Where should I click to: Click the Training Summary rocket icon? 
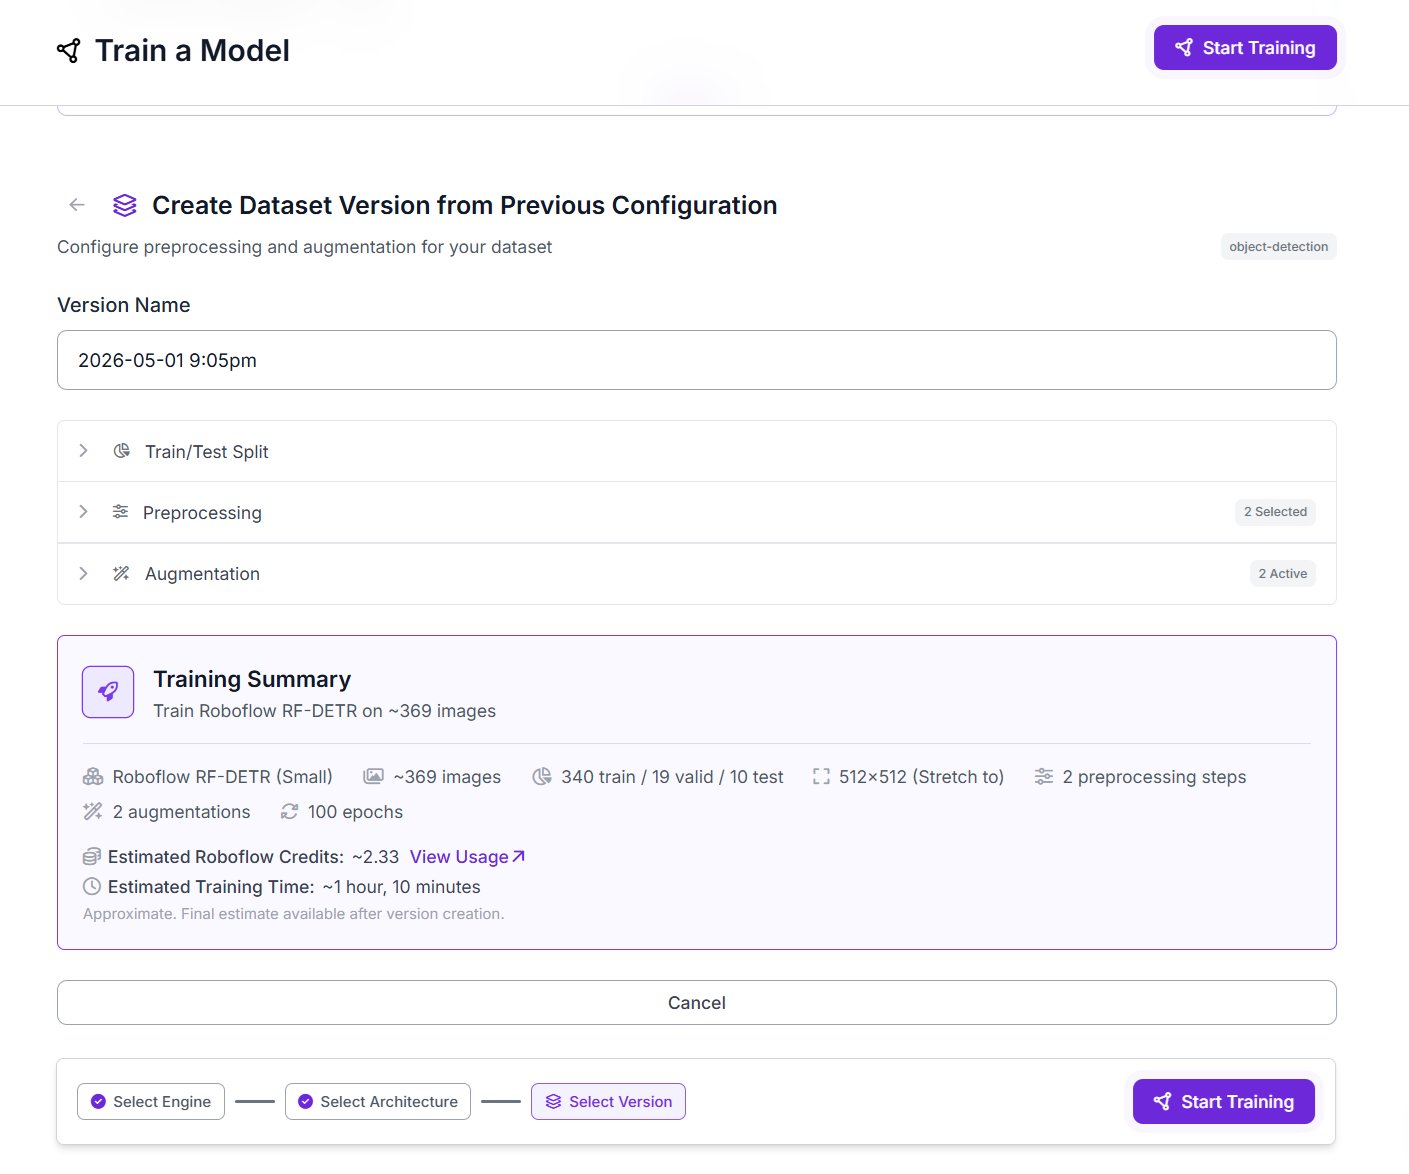click(108, 692)
